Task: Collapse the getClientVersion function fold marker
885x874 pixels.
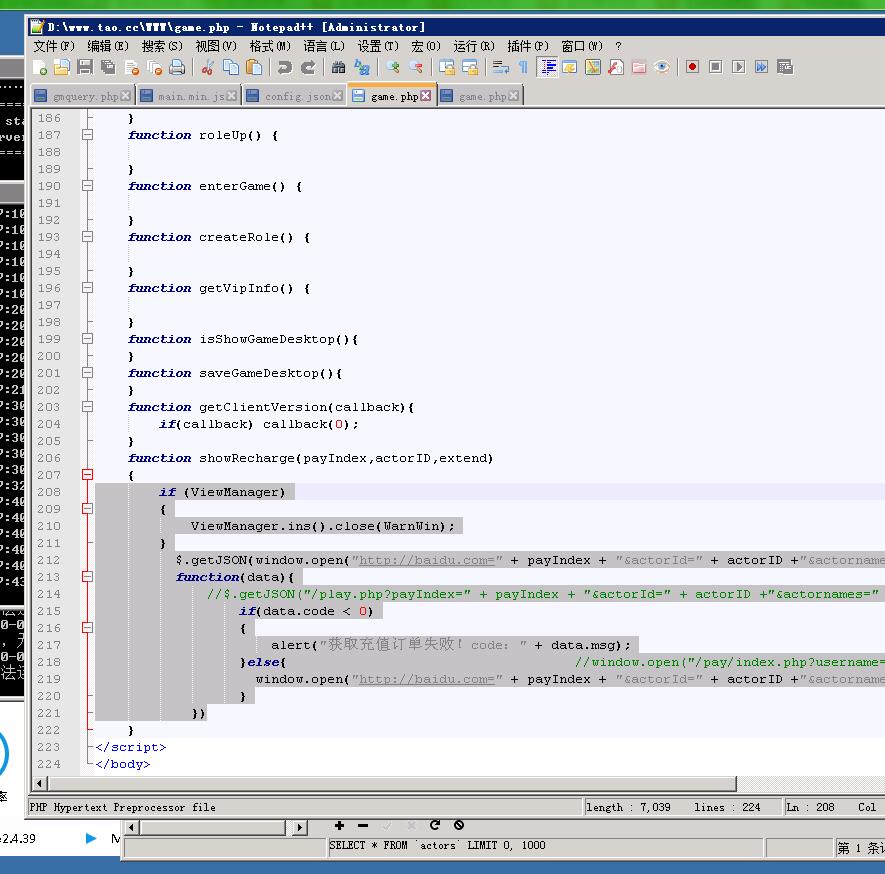Action: pyautogui.click(x=87, y=407)
